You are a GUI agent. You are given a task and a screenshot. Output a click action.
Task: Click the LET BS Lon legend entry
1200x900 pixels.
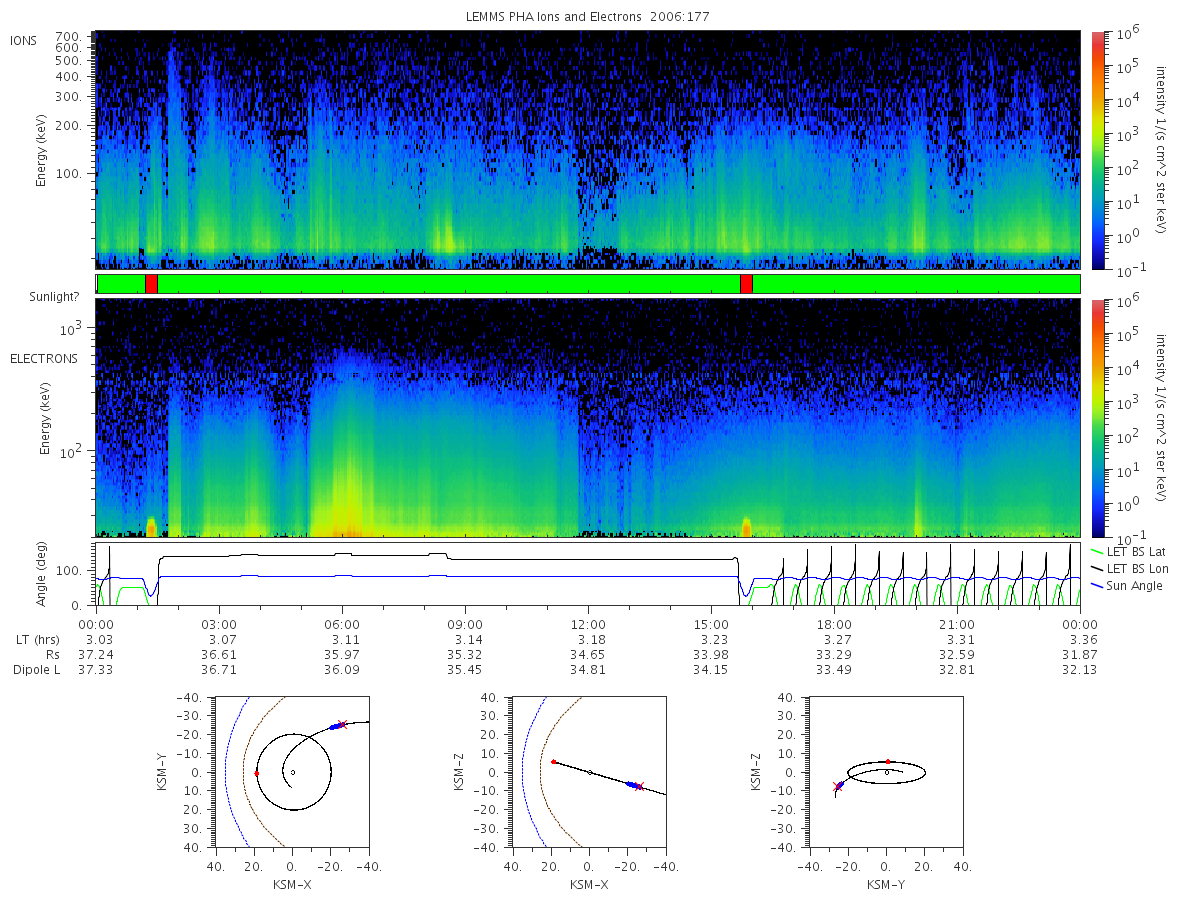(x=1127, y=568)
